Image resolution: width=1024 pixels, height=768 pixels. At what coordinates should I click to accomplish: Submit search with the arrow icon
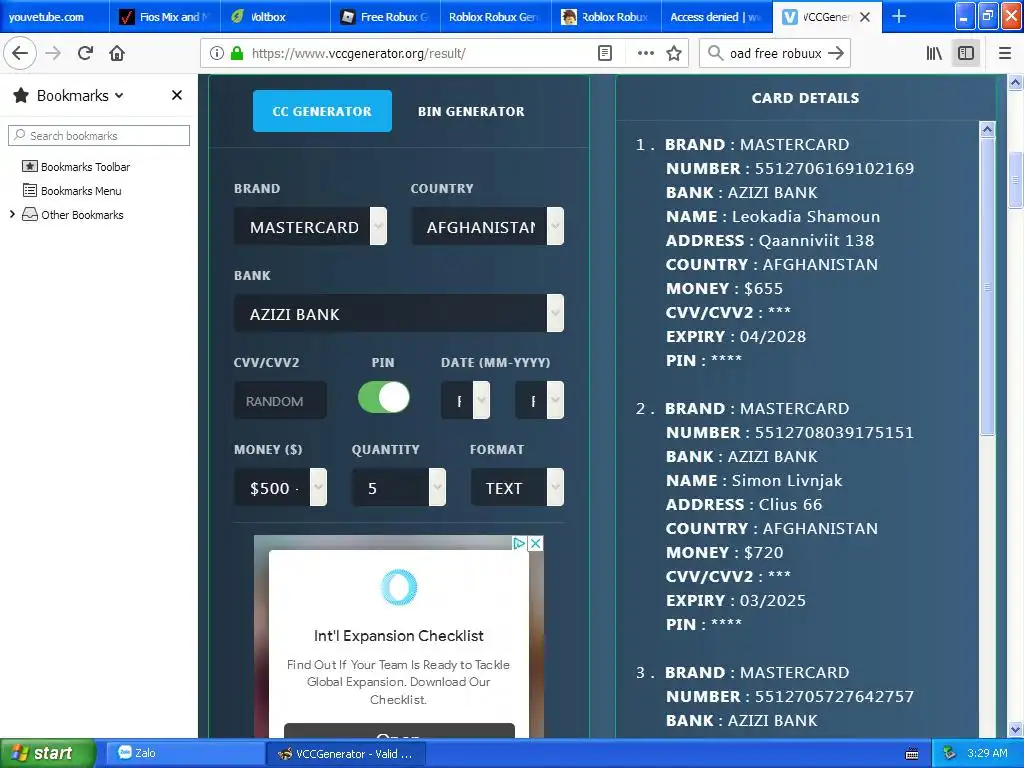[836, 54]
